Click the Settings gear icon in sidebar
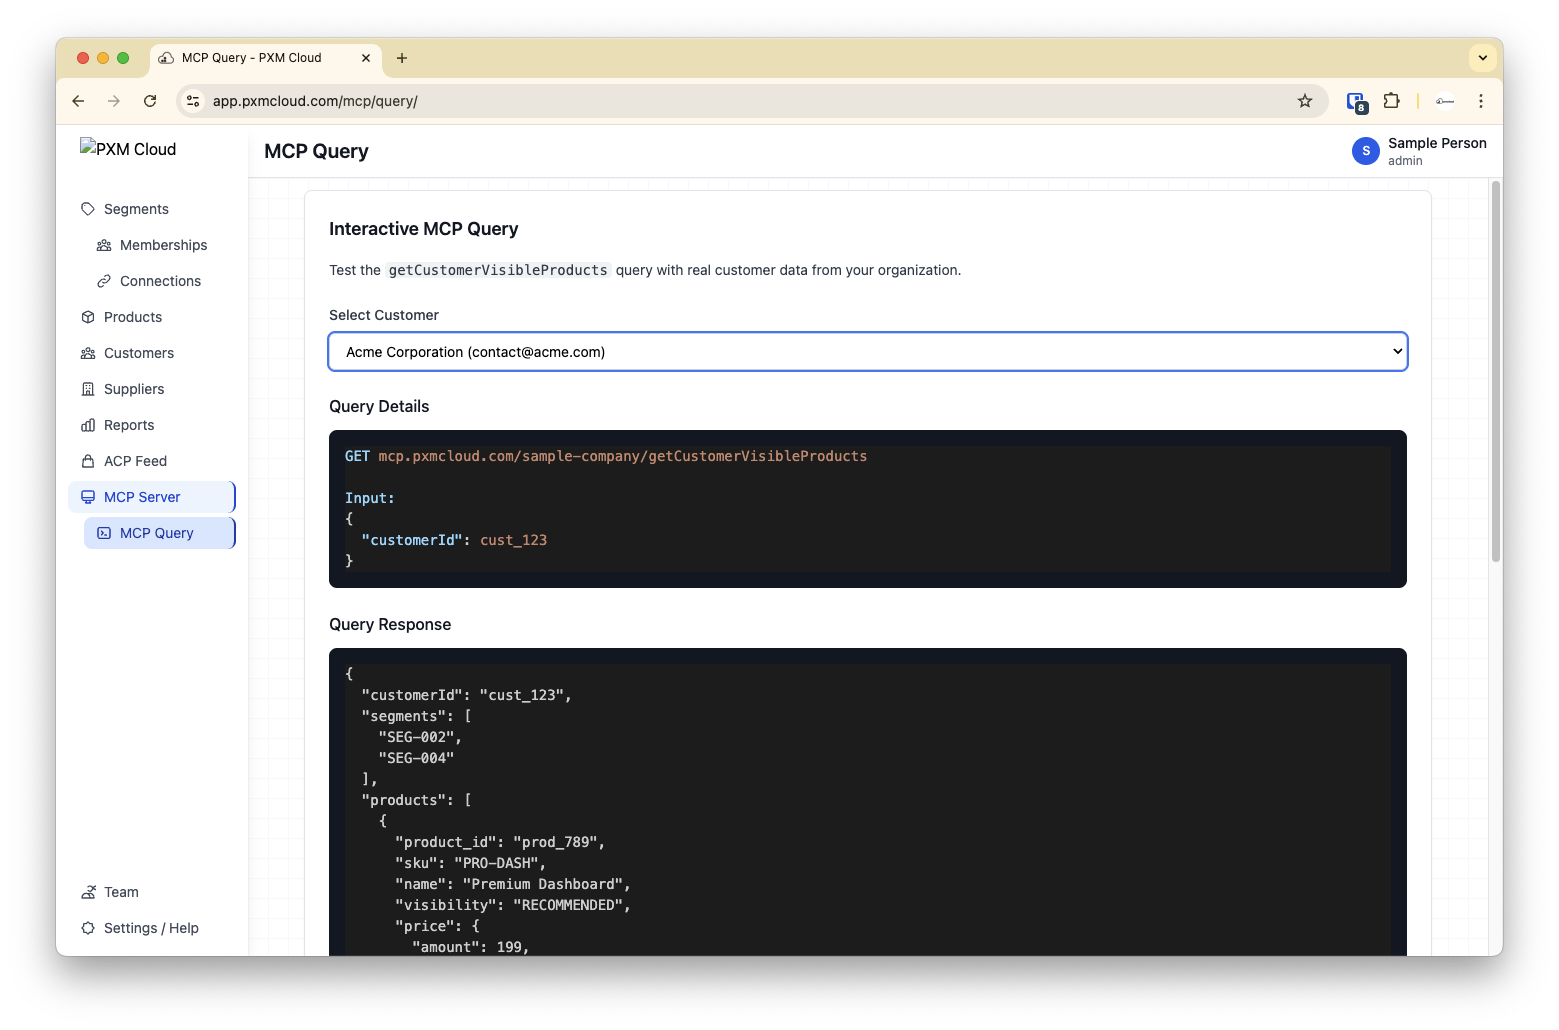 coord(88,928)
